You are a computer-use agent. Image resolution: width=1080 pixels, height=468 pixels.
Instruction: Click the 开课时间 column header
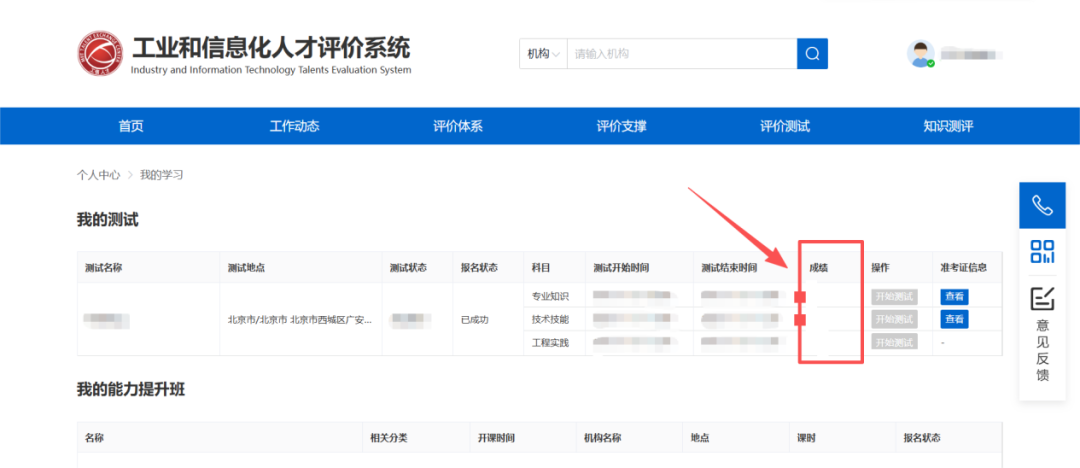[497, 438]
